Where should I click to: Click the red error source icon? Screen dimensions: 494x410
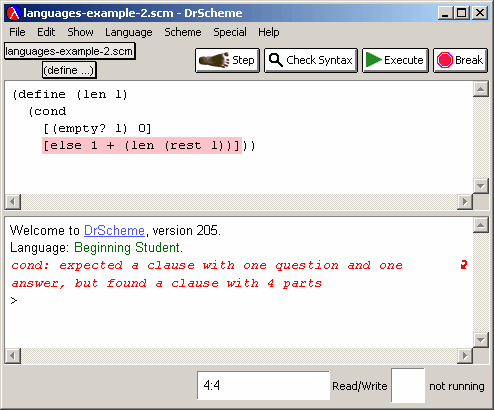464,265
